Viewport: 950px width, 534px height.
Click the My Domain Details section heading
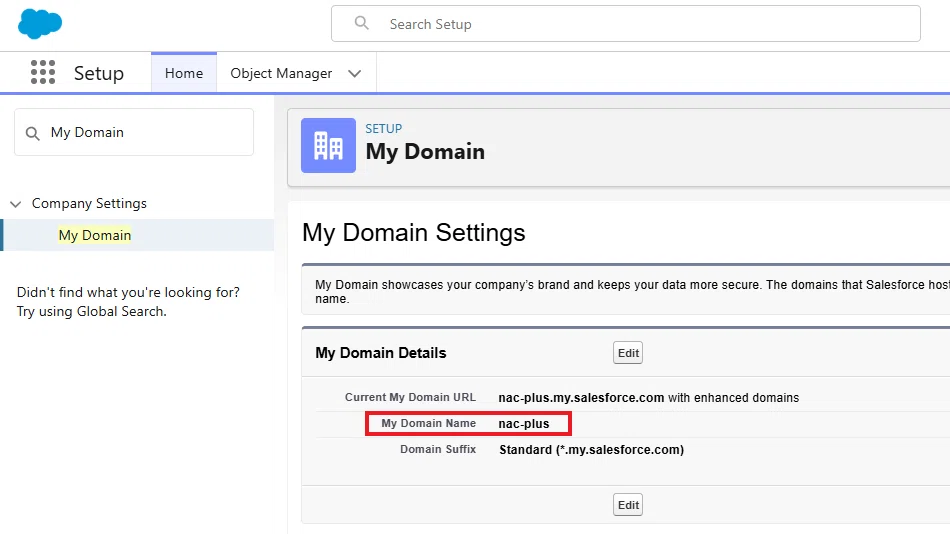click(x=380, y=353)
